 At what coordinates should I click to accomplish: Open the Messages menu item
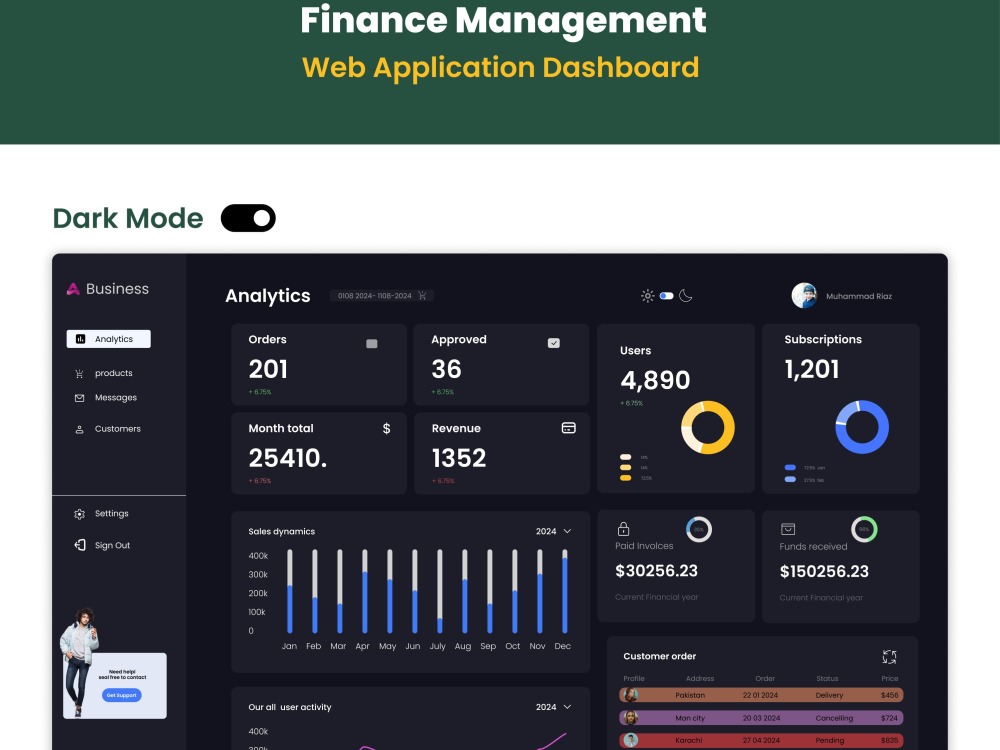(x=106, y=398)
